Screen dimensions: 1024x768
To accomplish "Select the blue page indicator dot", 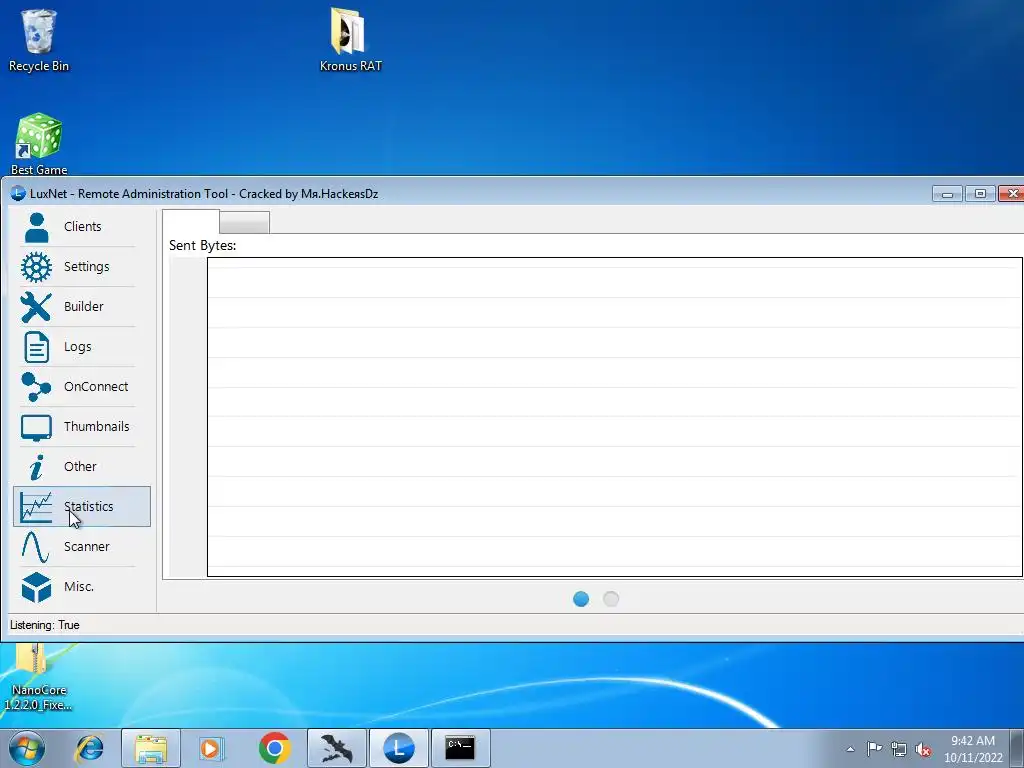I will pyautogui.click(x=581, y=599).
